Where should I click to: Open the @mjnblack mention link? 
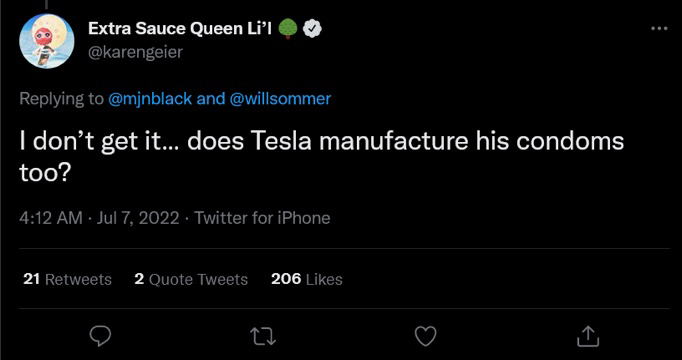pos(149,99)
